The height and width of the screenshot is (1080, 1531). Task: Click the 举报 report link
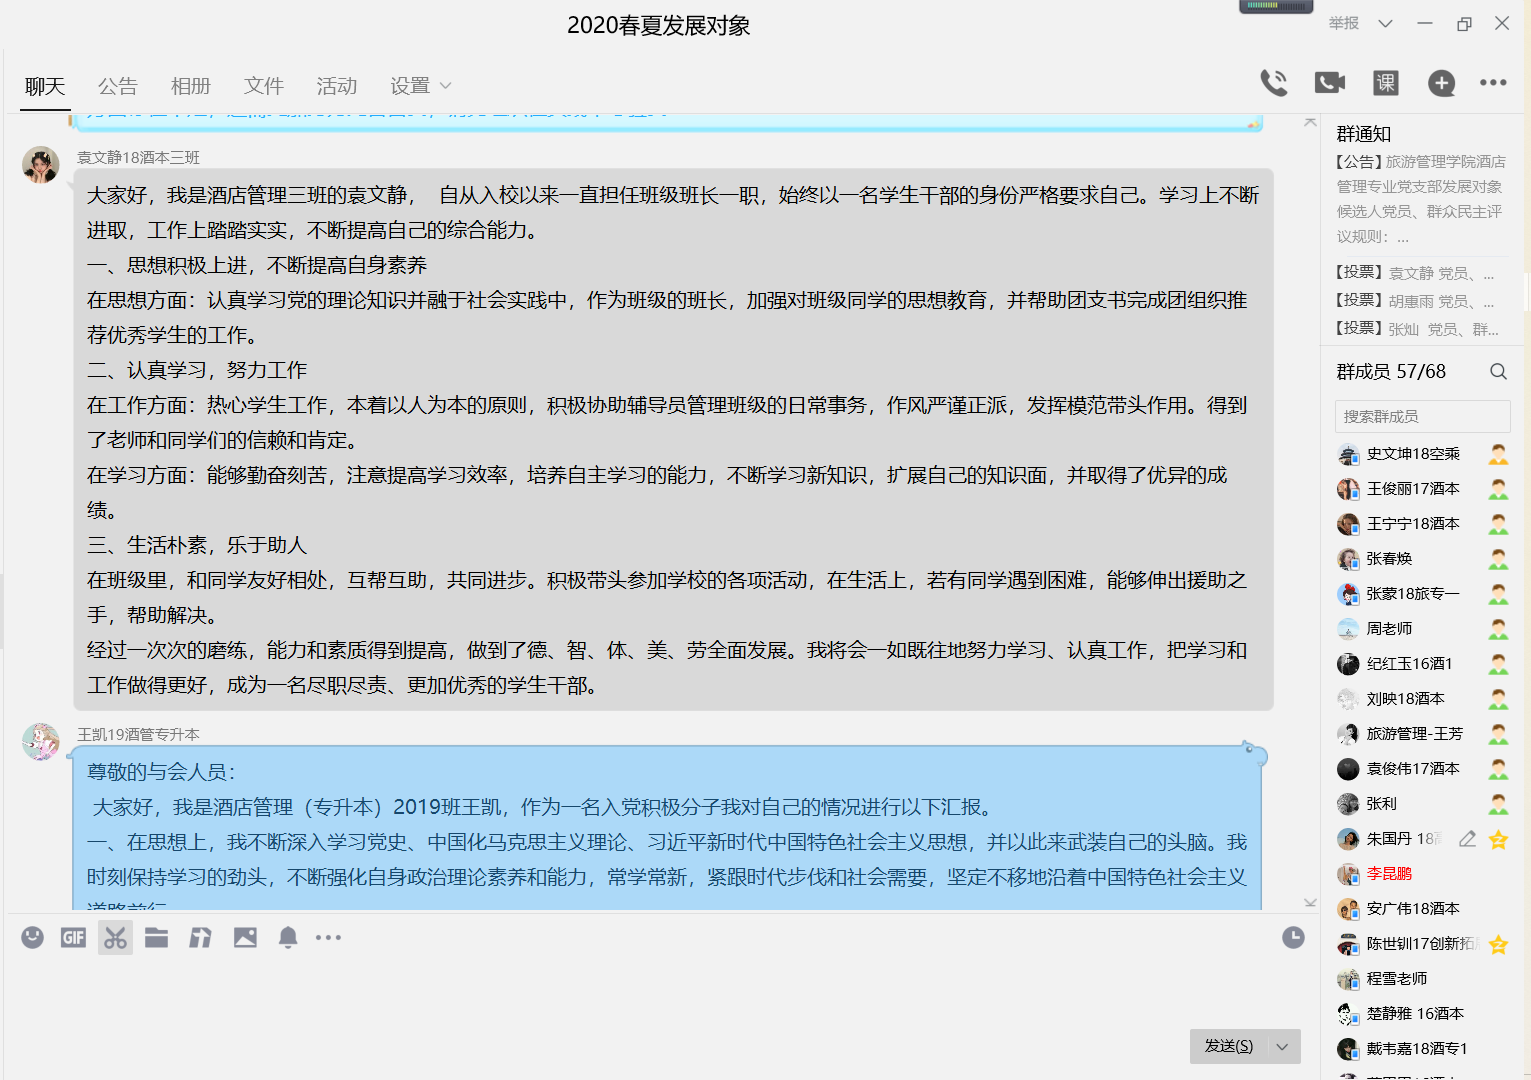(x=1343, y=23)
